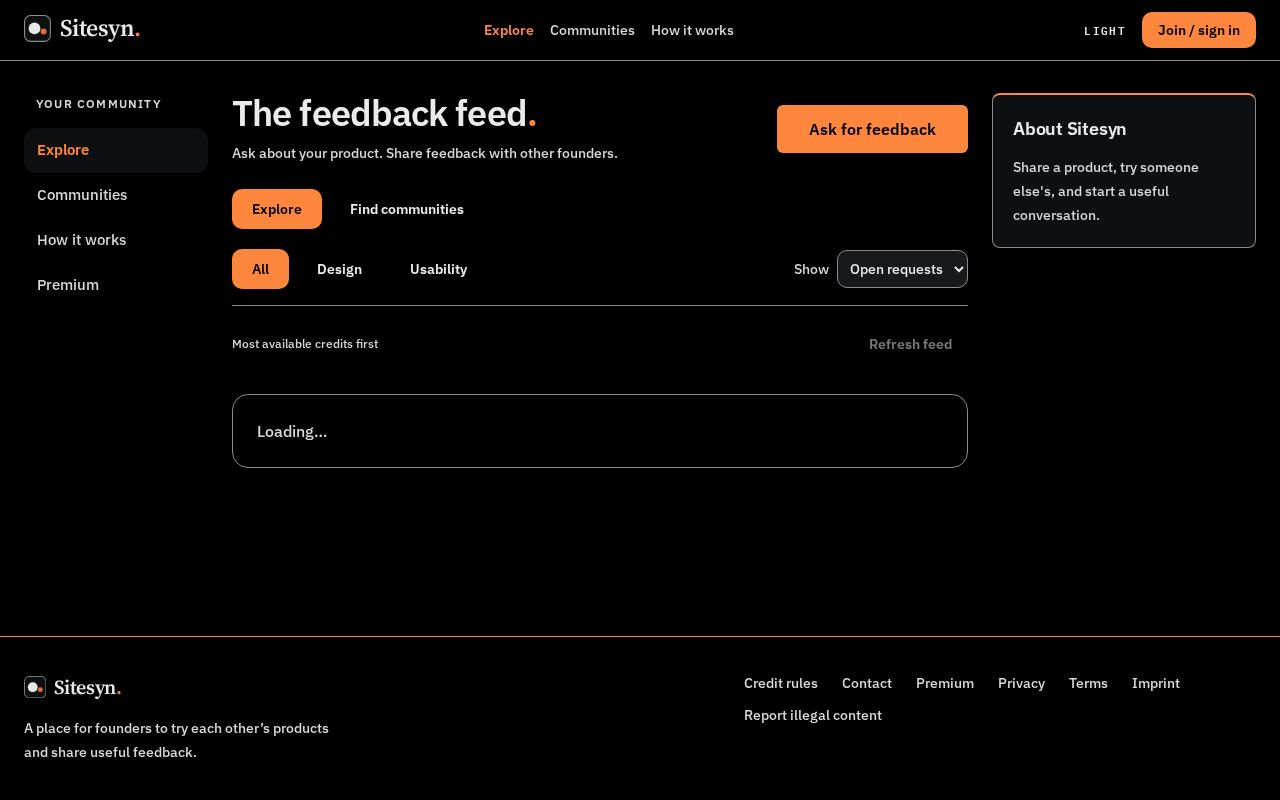The width and height of the screenshot is (1280, 800).
Task: Click the 'YOUR COMMUNITY' sidebar label
Action: 99,104
